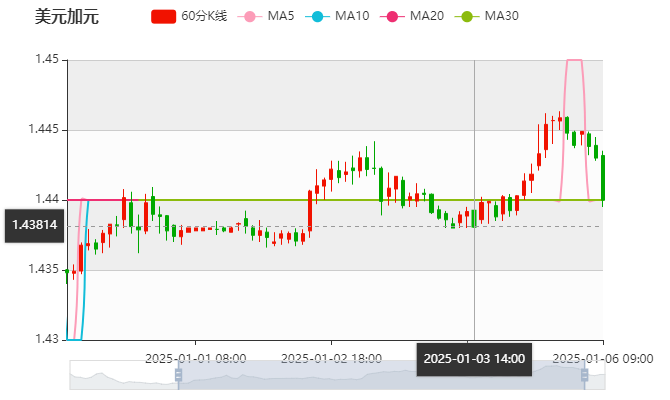670x400 pixels.
Task: Click the red 60分K线 legend swatch
Action: click(x=163, y=16)
